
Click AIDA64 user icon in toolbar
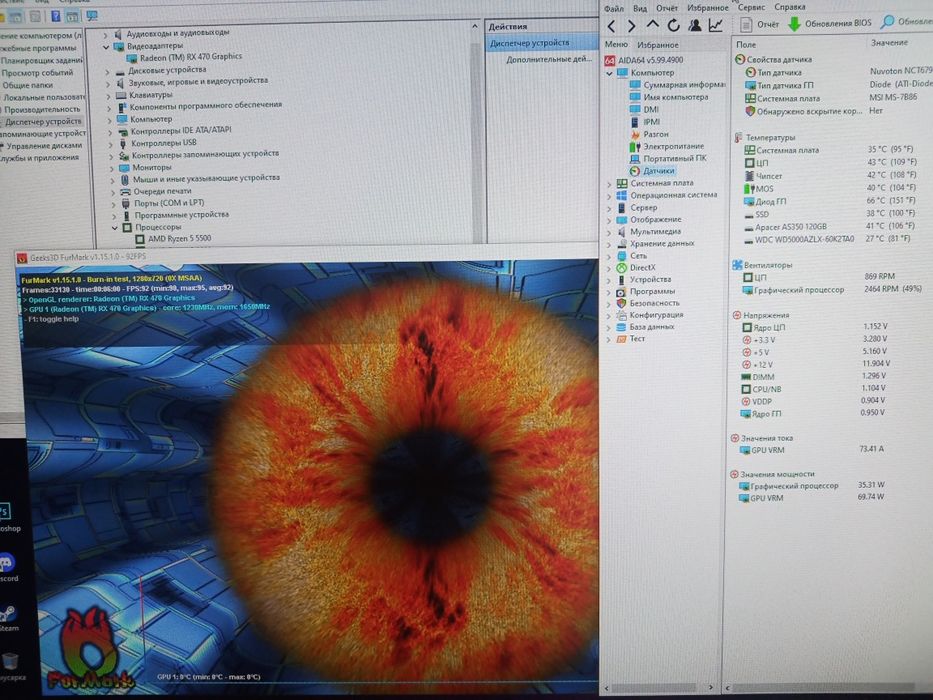tap(694, 25)
